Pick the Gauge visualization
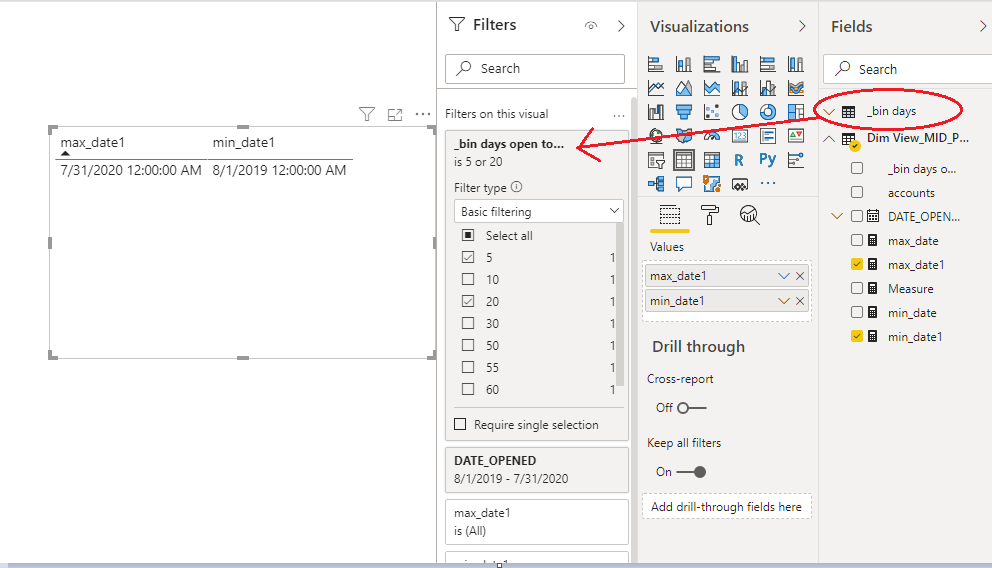992x568 pixels. (712, 135)
